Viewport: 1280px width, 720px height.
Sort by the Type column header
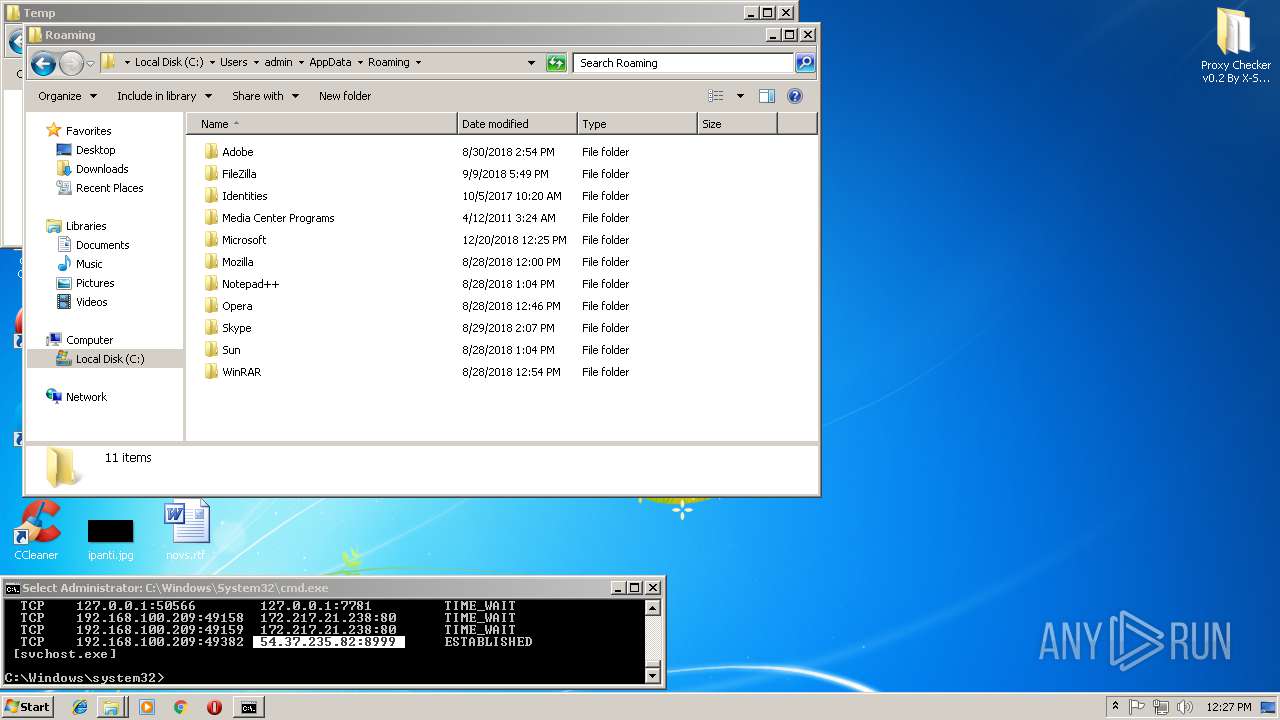pos(637,124)
